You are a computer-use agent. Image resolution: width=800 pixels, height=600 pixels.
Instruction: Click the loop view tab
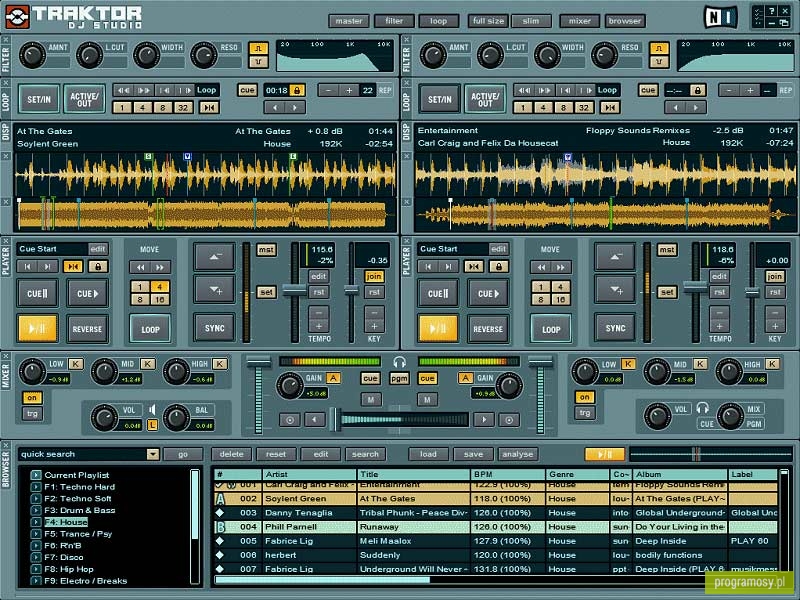tap(438, 21)
